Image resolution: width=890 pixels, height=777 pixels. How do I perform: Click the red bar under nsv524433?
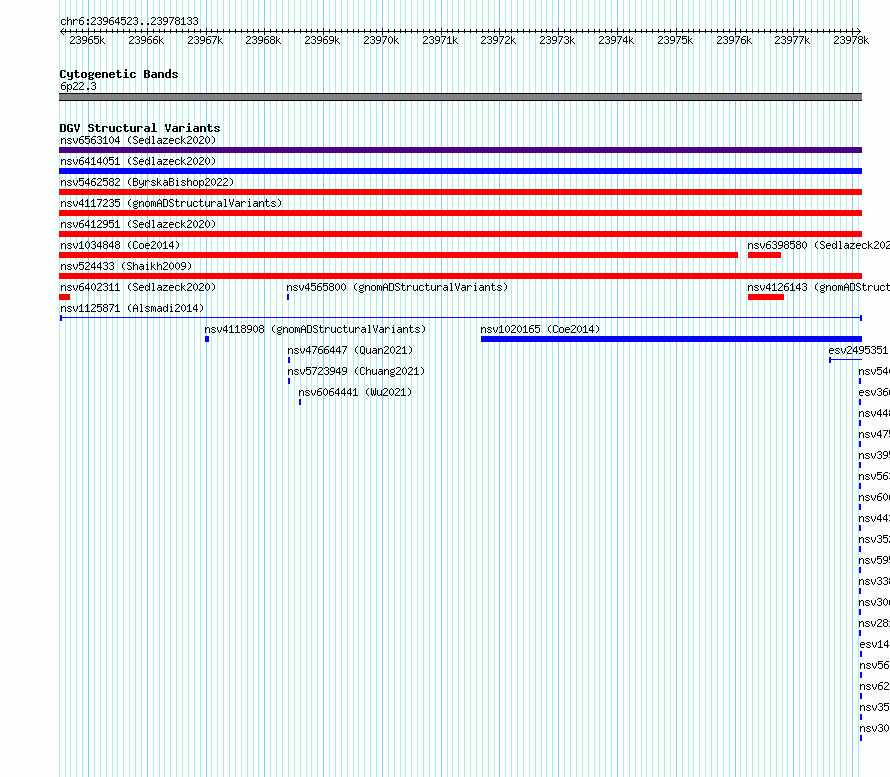pos(460,276)
